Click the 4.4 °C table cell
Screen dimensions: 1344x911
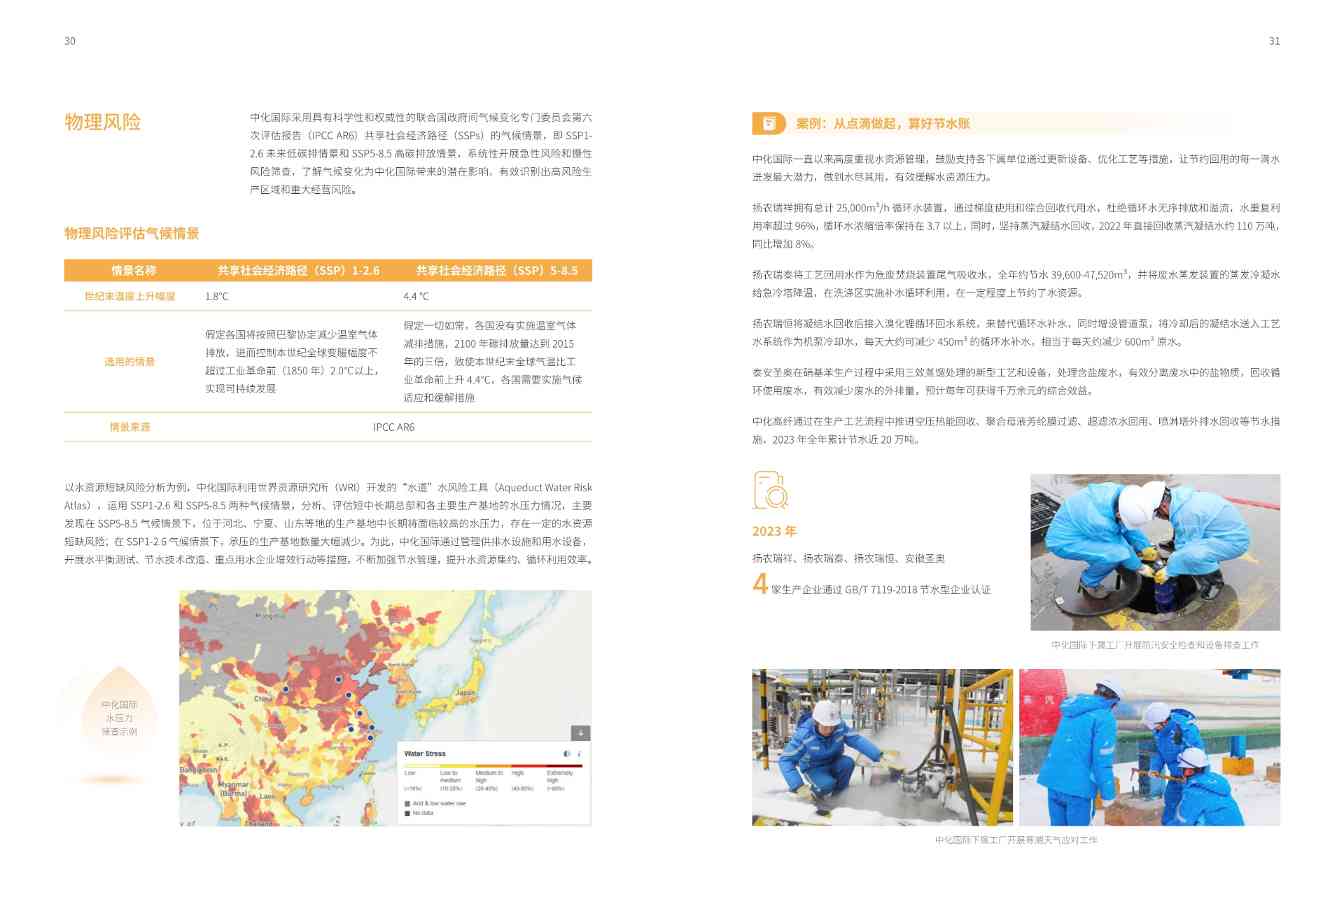(x=416, y=296)
